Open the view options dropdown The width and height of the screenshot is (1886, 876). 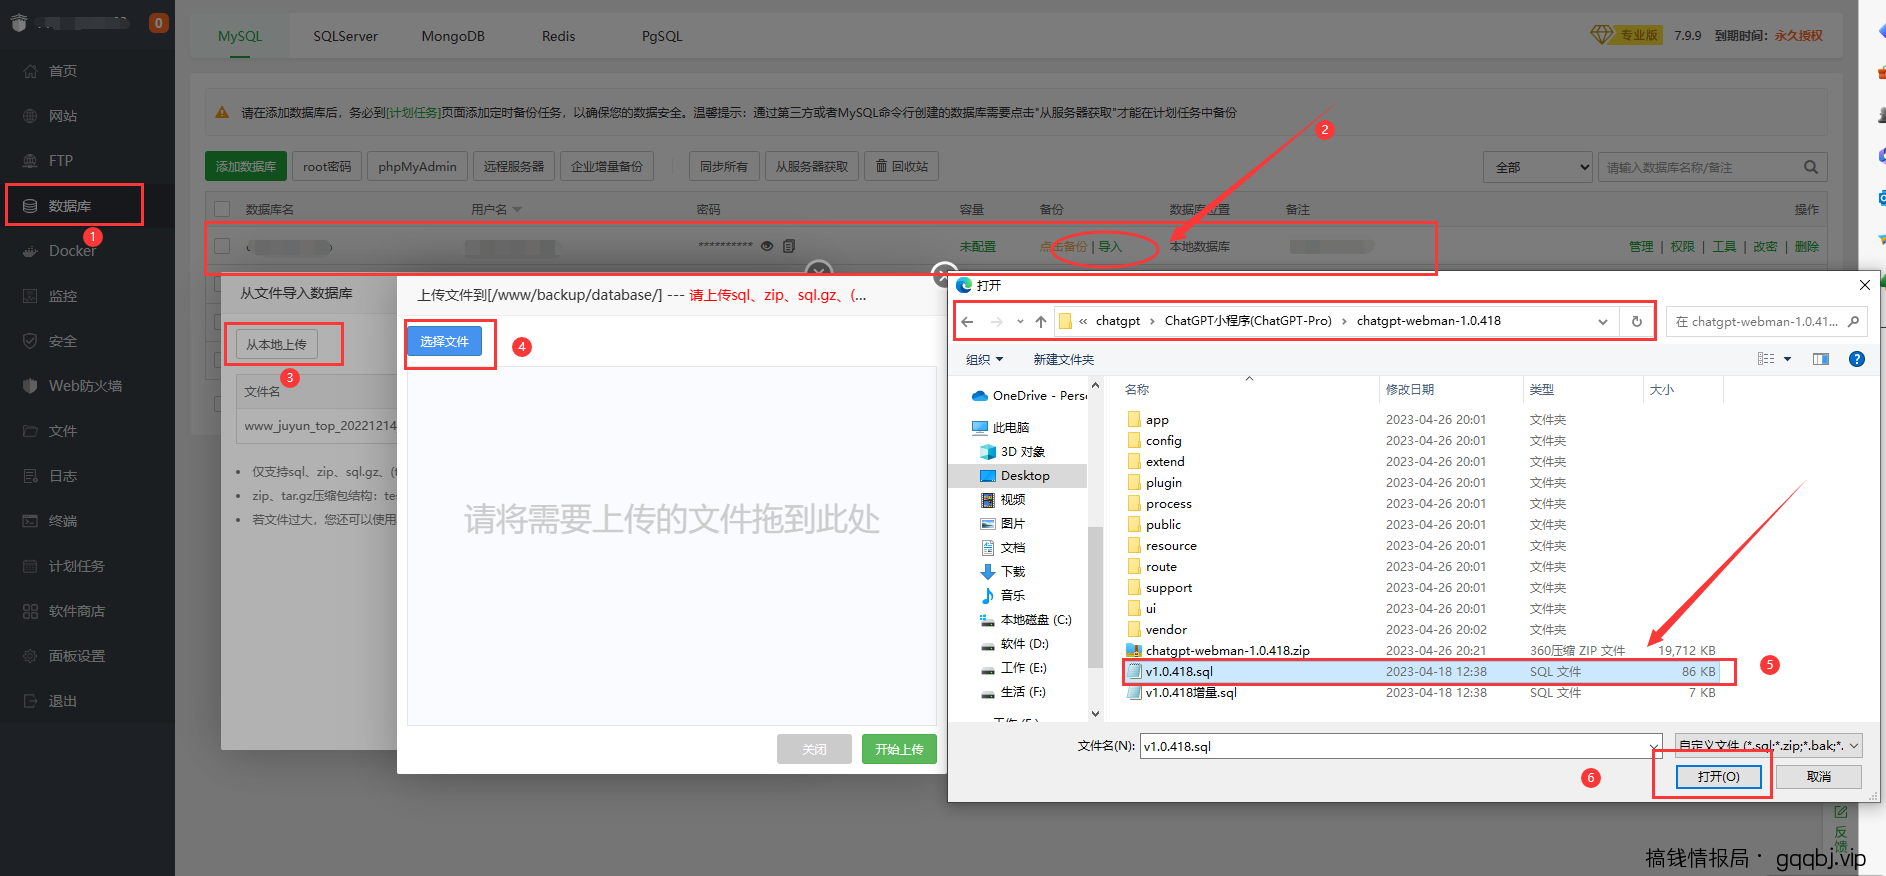1788,359
